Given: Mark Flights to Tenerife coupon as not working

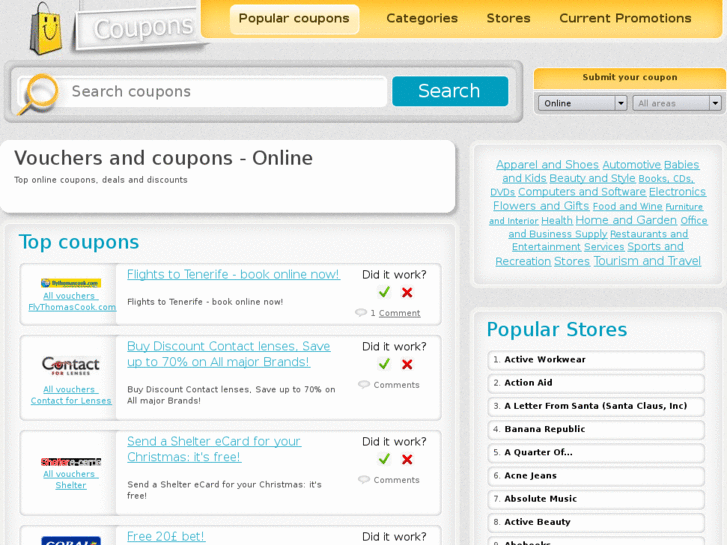Looking at the screenshot, I should 407,292.
